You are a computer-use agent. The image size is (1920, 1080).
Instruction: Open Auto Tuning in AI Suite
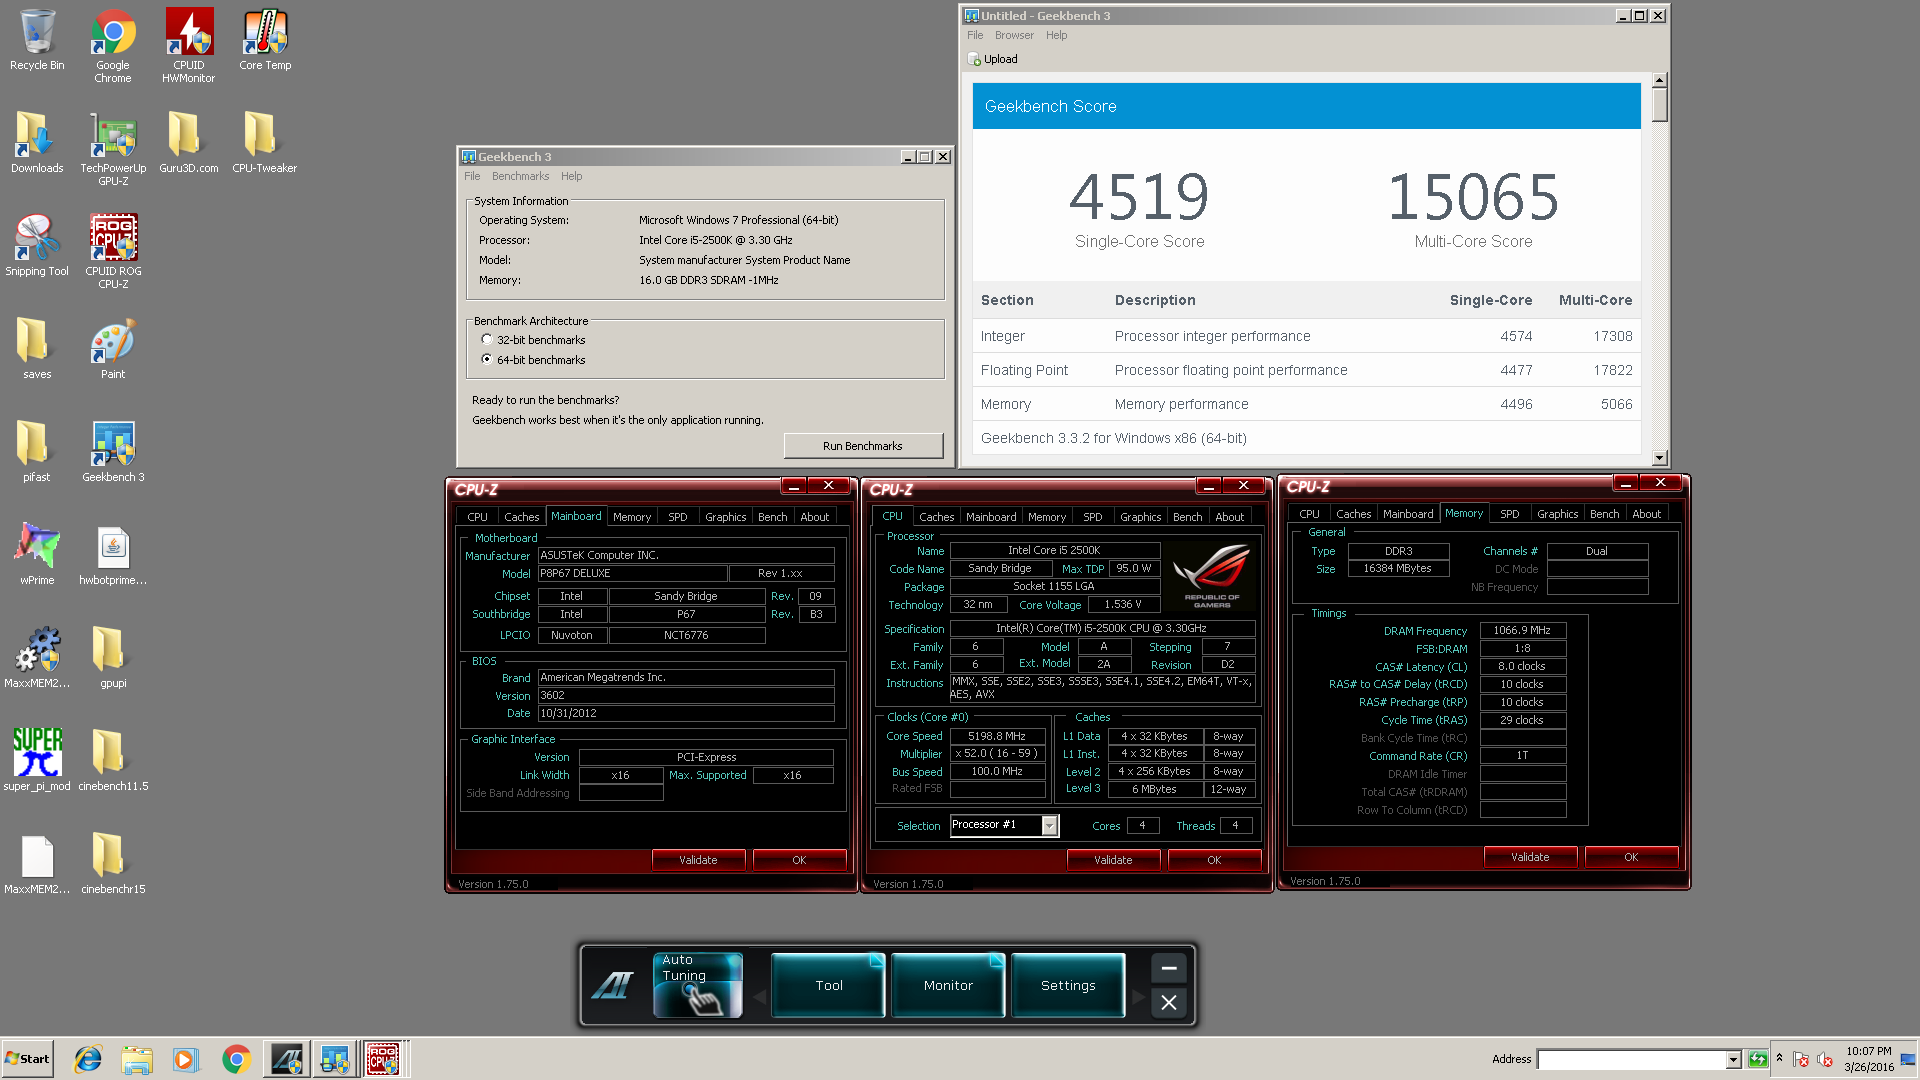point(698,985)
